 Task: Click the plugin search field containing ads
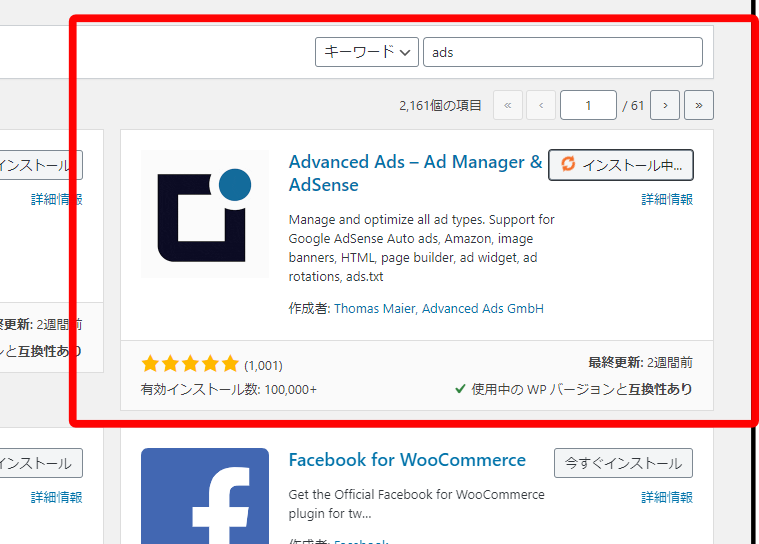[x=562, y=52]
